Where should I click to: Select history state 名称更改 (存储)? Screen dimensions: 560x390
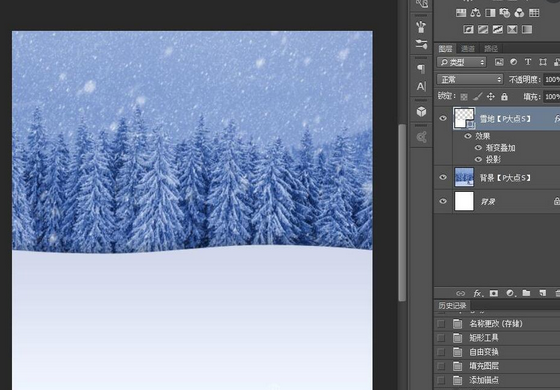pyautogui.click(x=496, y=324)
